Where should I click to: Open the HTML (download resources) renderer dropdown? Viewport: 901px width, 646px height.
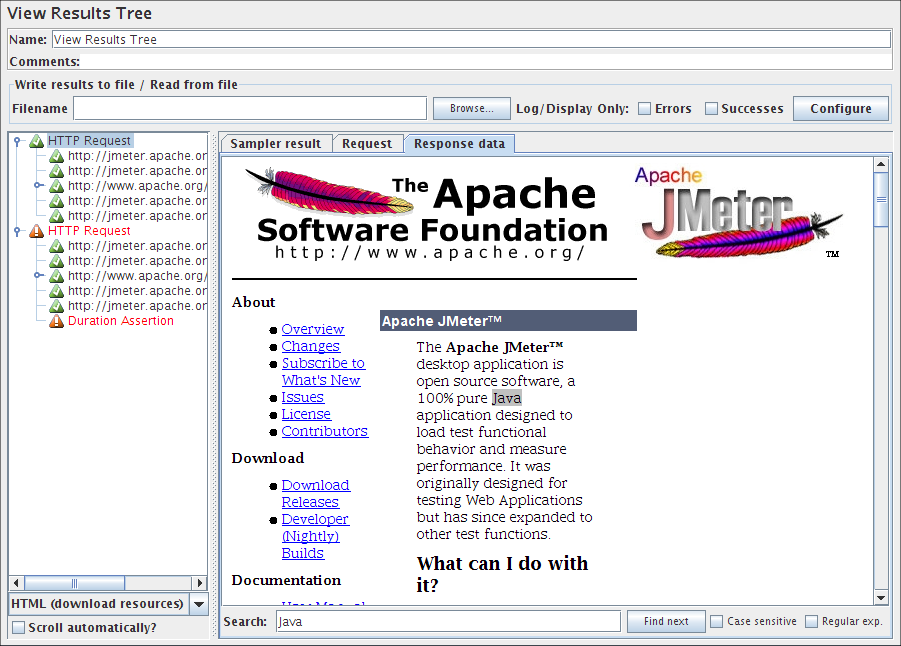(x=198, y=604)
